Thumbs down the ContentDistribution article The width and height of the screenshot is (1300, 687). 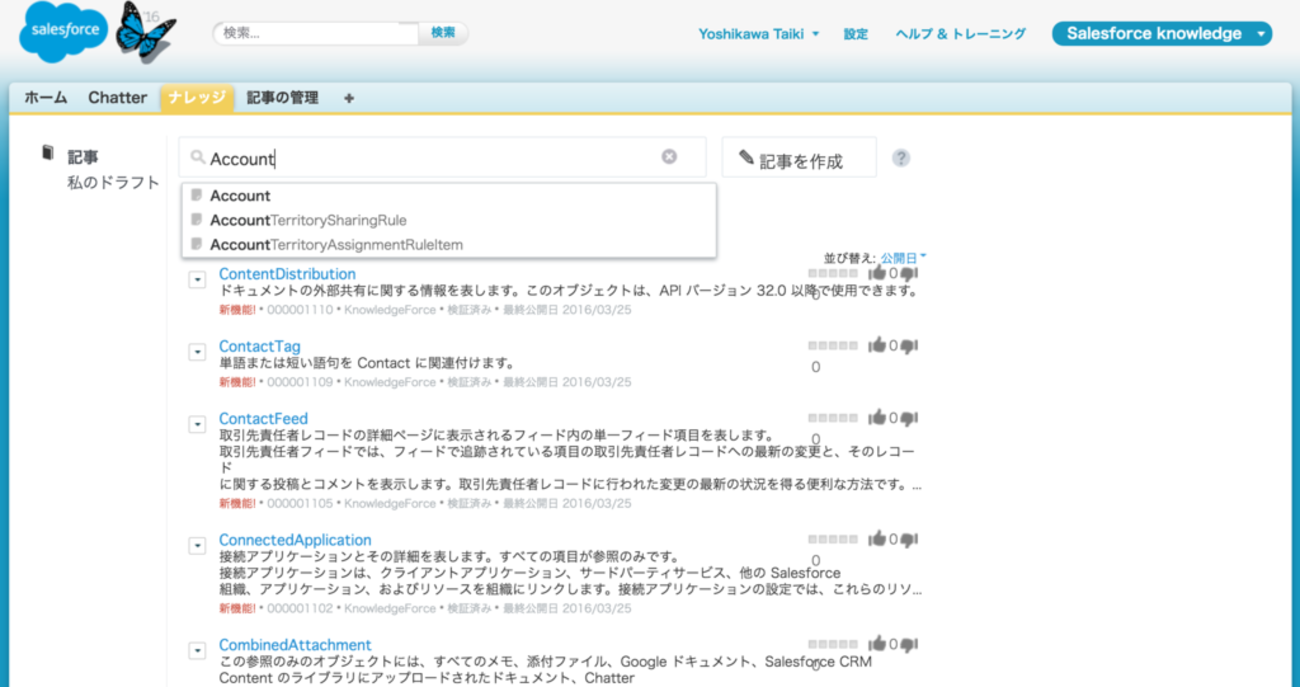point(909,274)
